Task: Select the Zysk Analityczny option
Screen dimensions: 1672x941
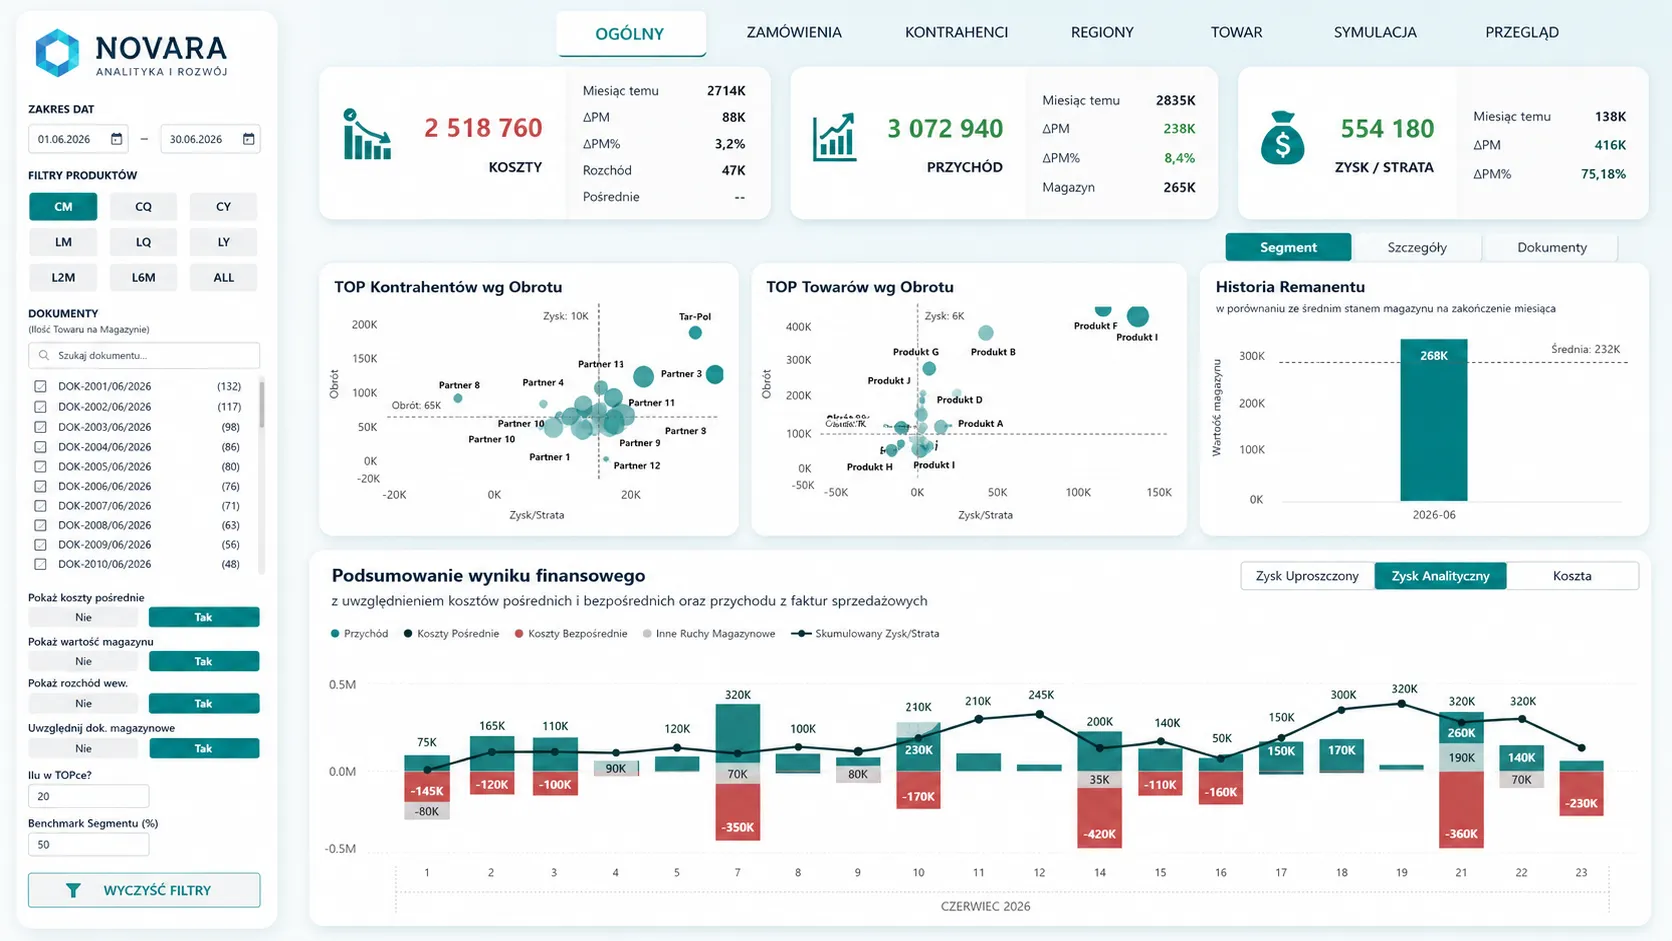Action: [1441, 576]
